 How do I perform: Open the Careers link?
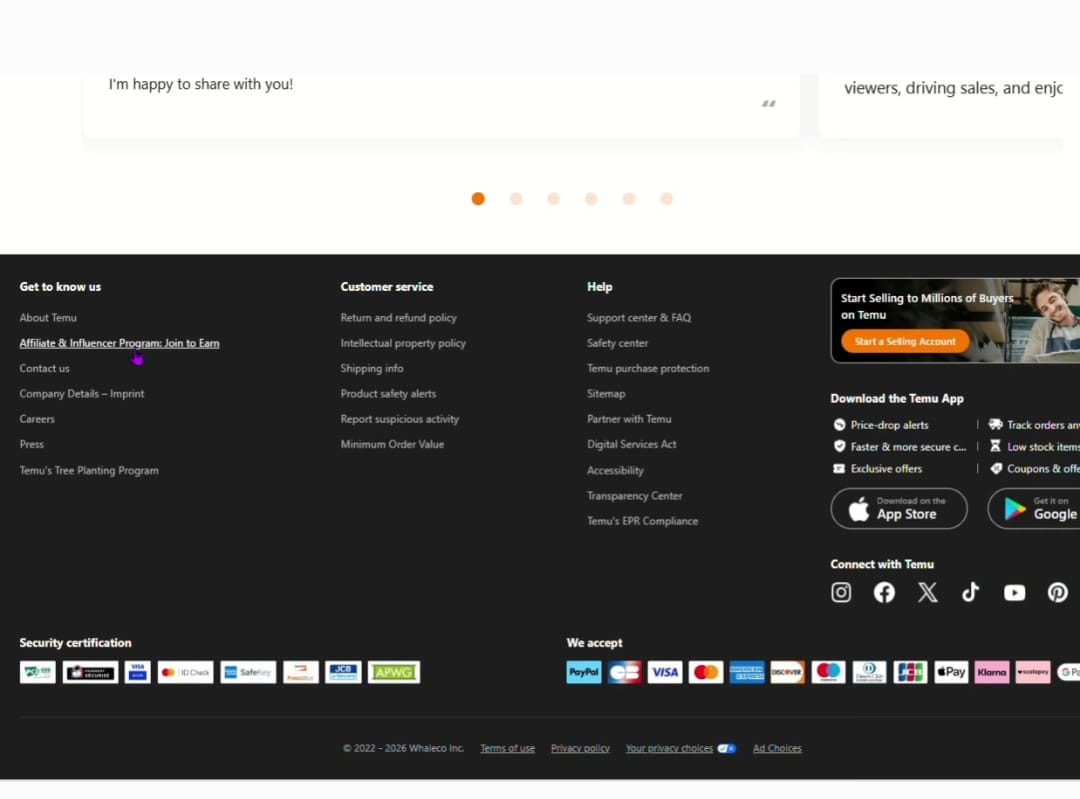(37, 419)
